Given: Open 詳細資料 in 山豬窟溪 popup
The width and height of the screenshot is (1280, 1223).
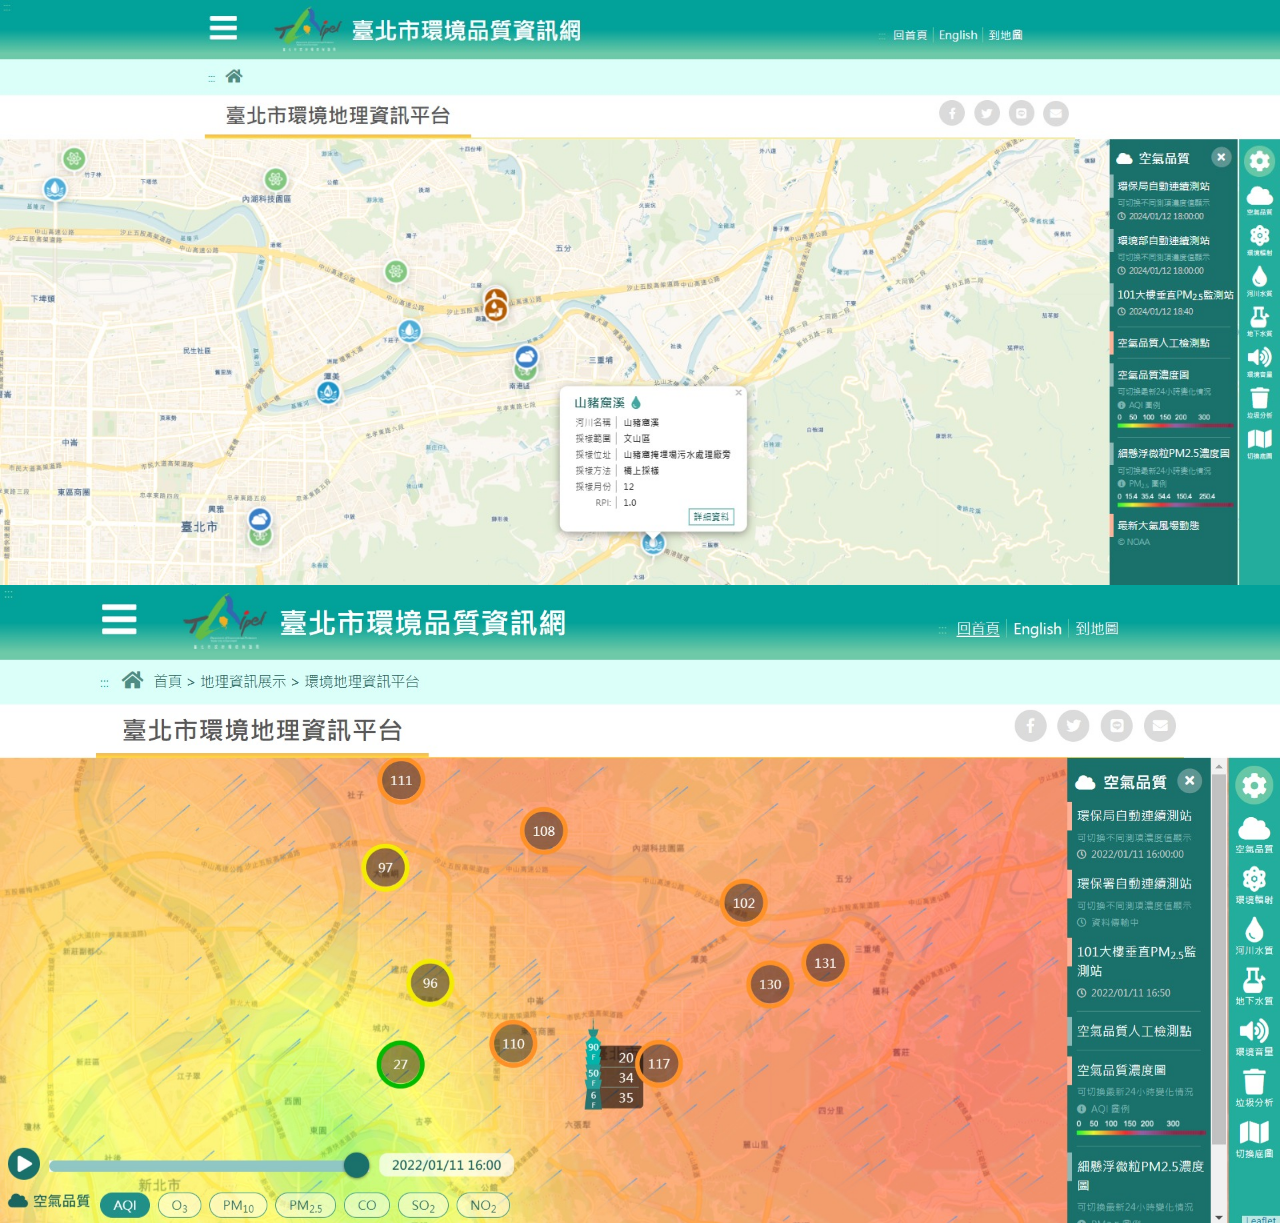Looking at the screenshot, I should click(712, 517).
